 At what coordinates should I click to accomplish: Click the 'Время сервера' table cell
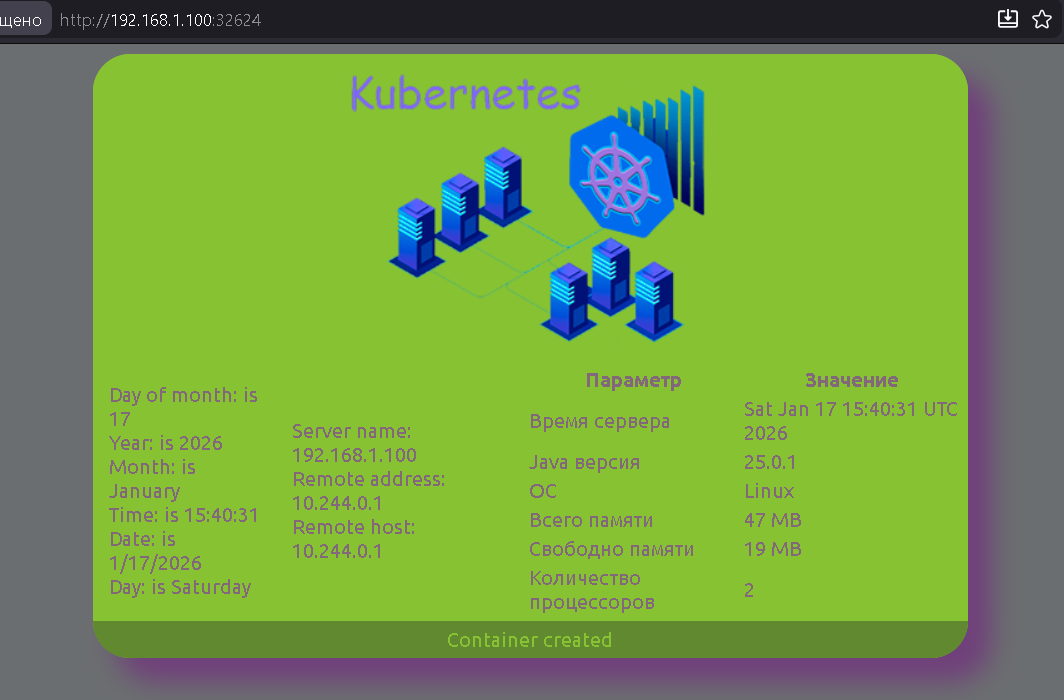tap(600, 421)
